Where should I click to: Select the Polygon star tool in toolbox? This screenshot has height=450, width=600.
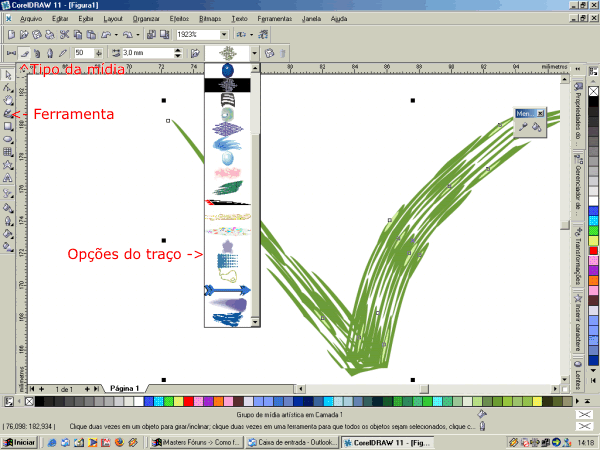(8, 164)
